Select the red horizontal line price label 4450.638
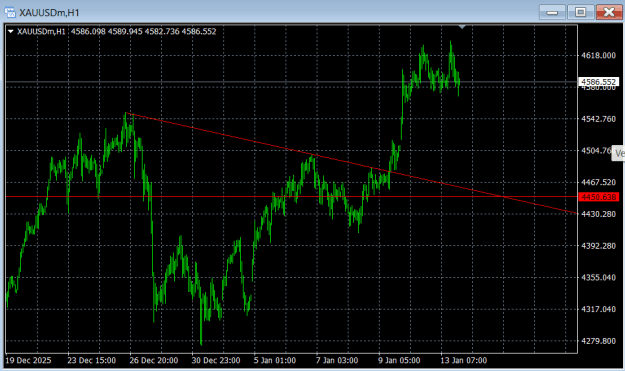 tap(598, 197)
